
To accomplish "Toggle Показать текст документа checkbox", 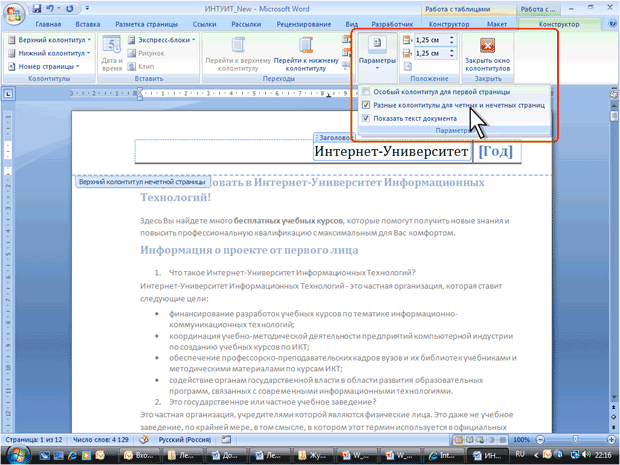I will click(410, 118).
